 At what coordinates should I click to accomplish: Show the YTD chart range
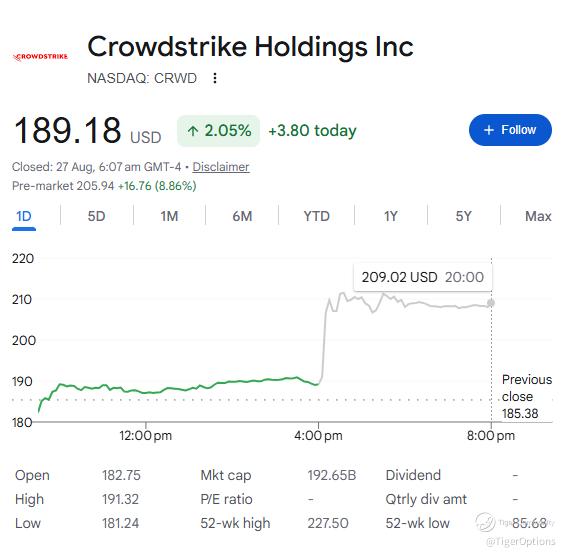coord(317,217)
